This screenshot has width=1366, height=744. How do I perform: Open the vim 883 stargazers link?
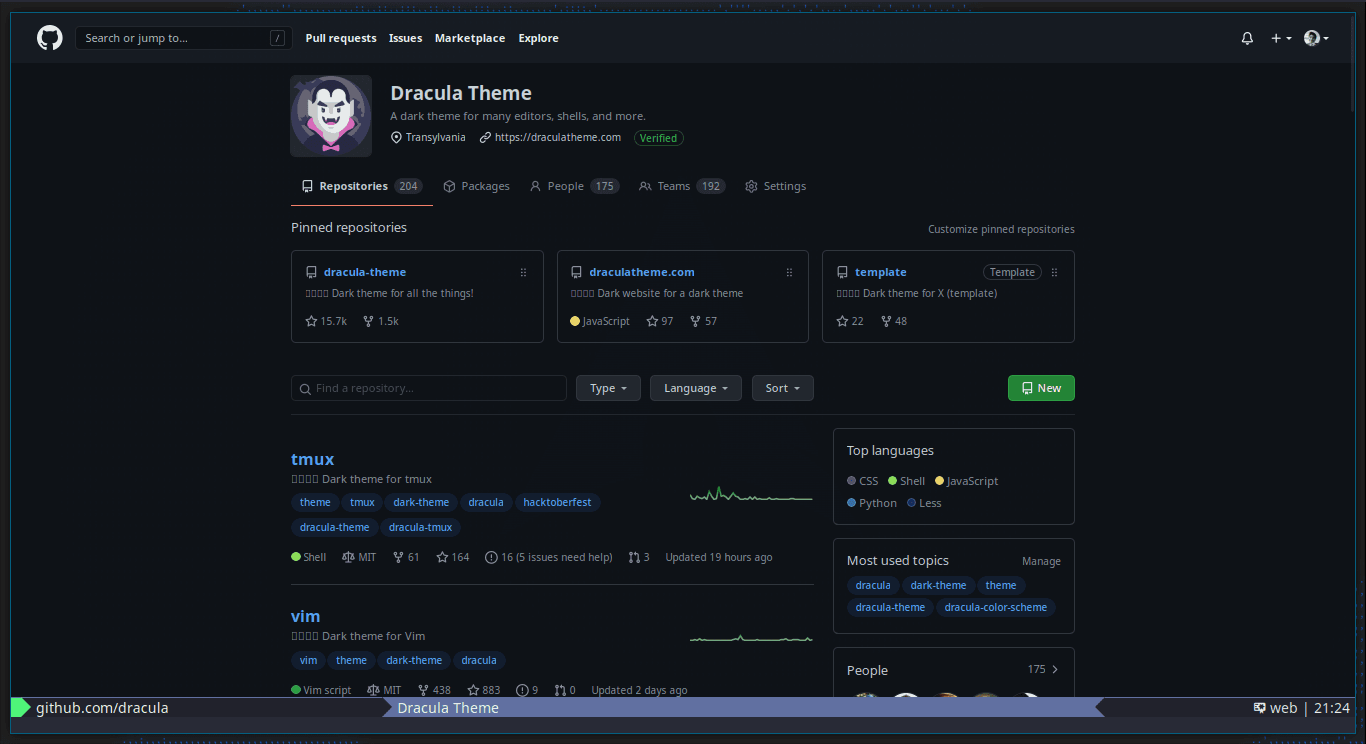pos(484,690)
